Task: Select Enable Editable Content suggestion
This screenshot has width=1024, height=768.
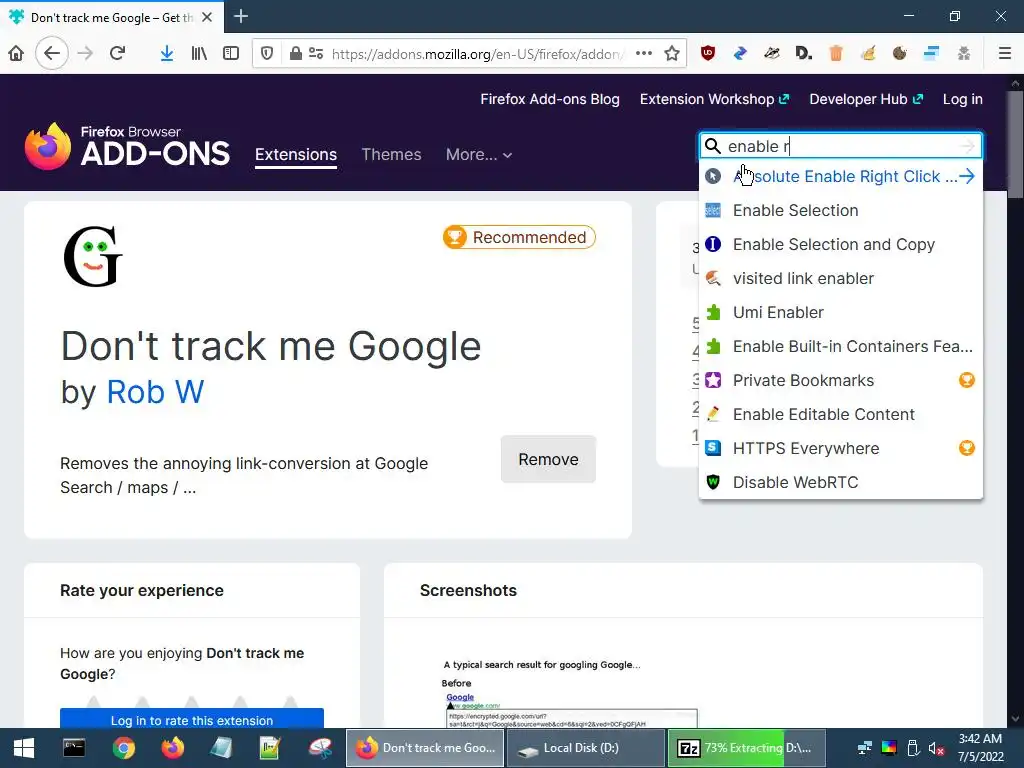Action: click(x=840, y=414)
